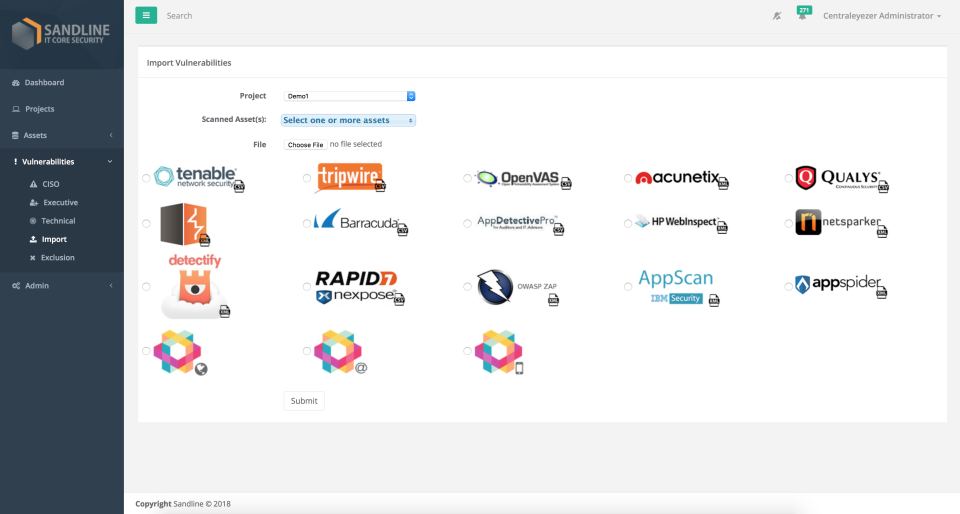Select the OpenVAS radio button
Image resolution: width=960 pixels, height=514 pixels.
[467, 178]
